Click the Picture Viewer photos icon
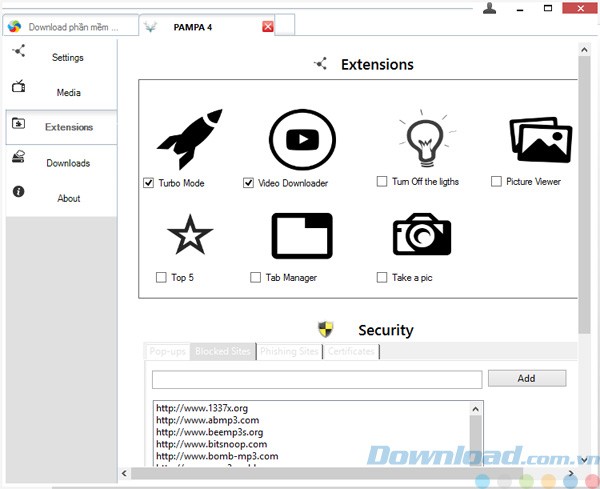This screenshot has height=489, width=600. (540, 140)
